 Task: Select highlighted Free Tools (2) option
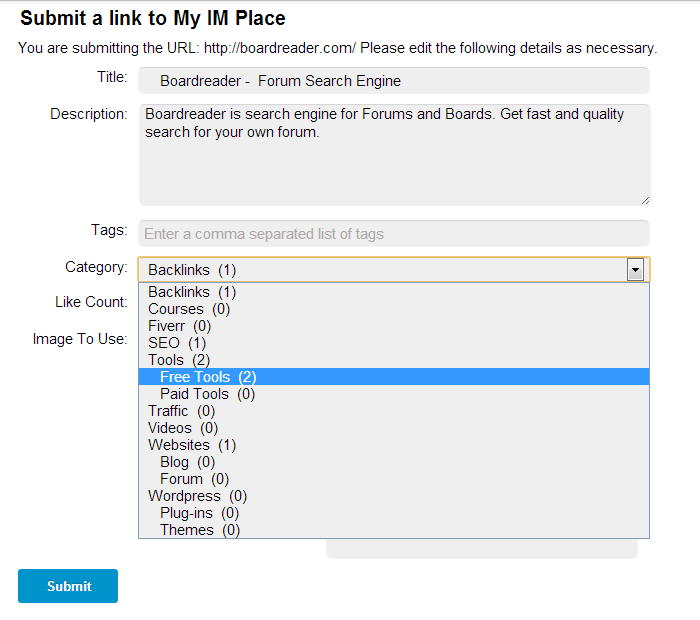click(x=394, y=377)
